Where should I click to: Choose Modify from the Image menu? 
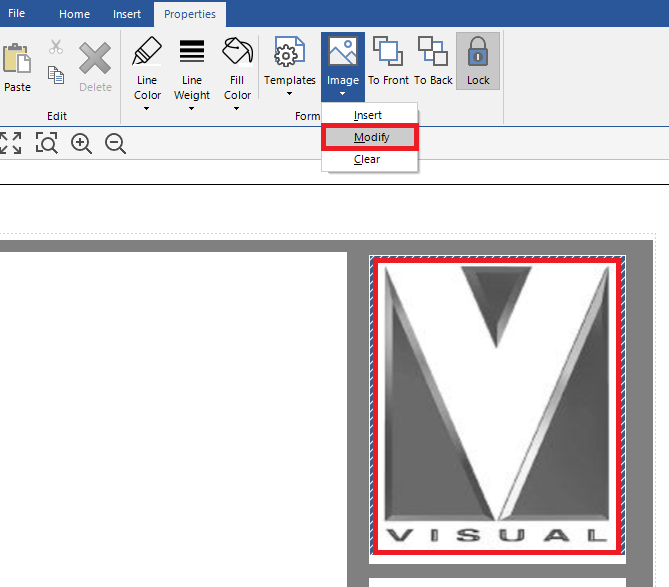point(371,137)
